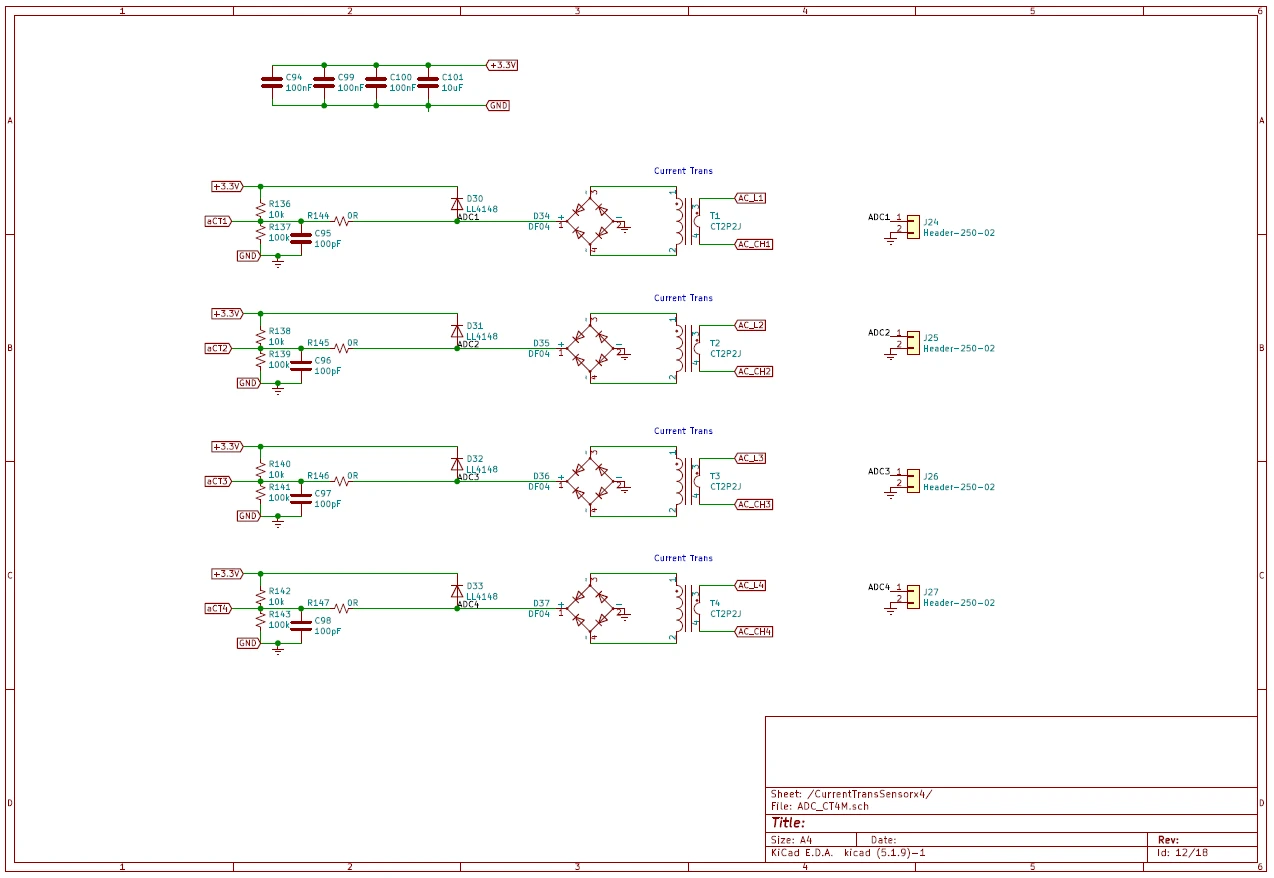Select the T4 CT2P2J transformer symbol
This screenshot has width=1274, height=878.
[688, 608]
